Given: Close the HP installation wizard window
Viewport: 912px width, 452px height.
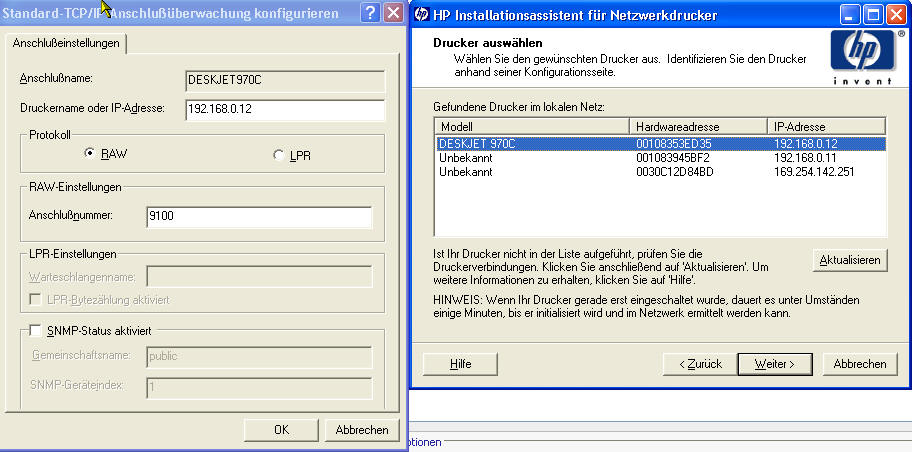Looking at the screenshot, I should [x=896, y=15].
